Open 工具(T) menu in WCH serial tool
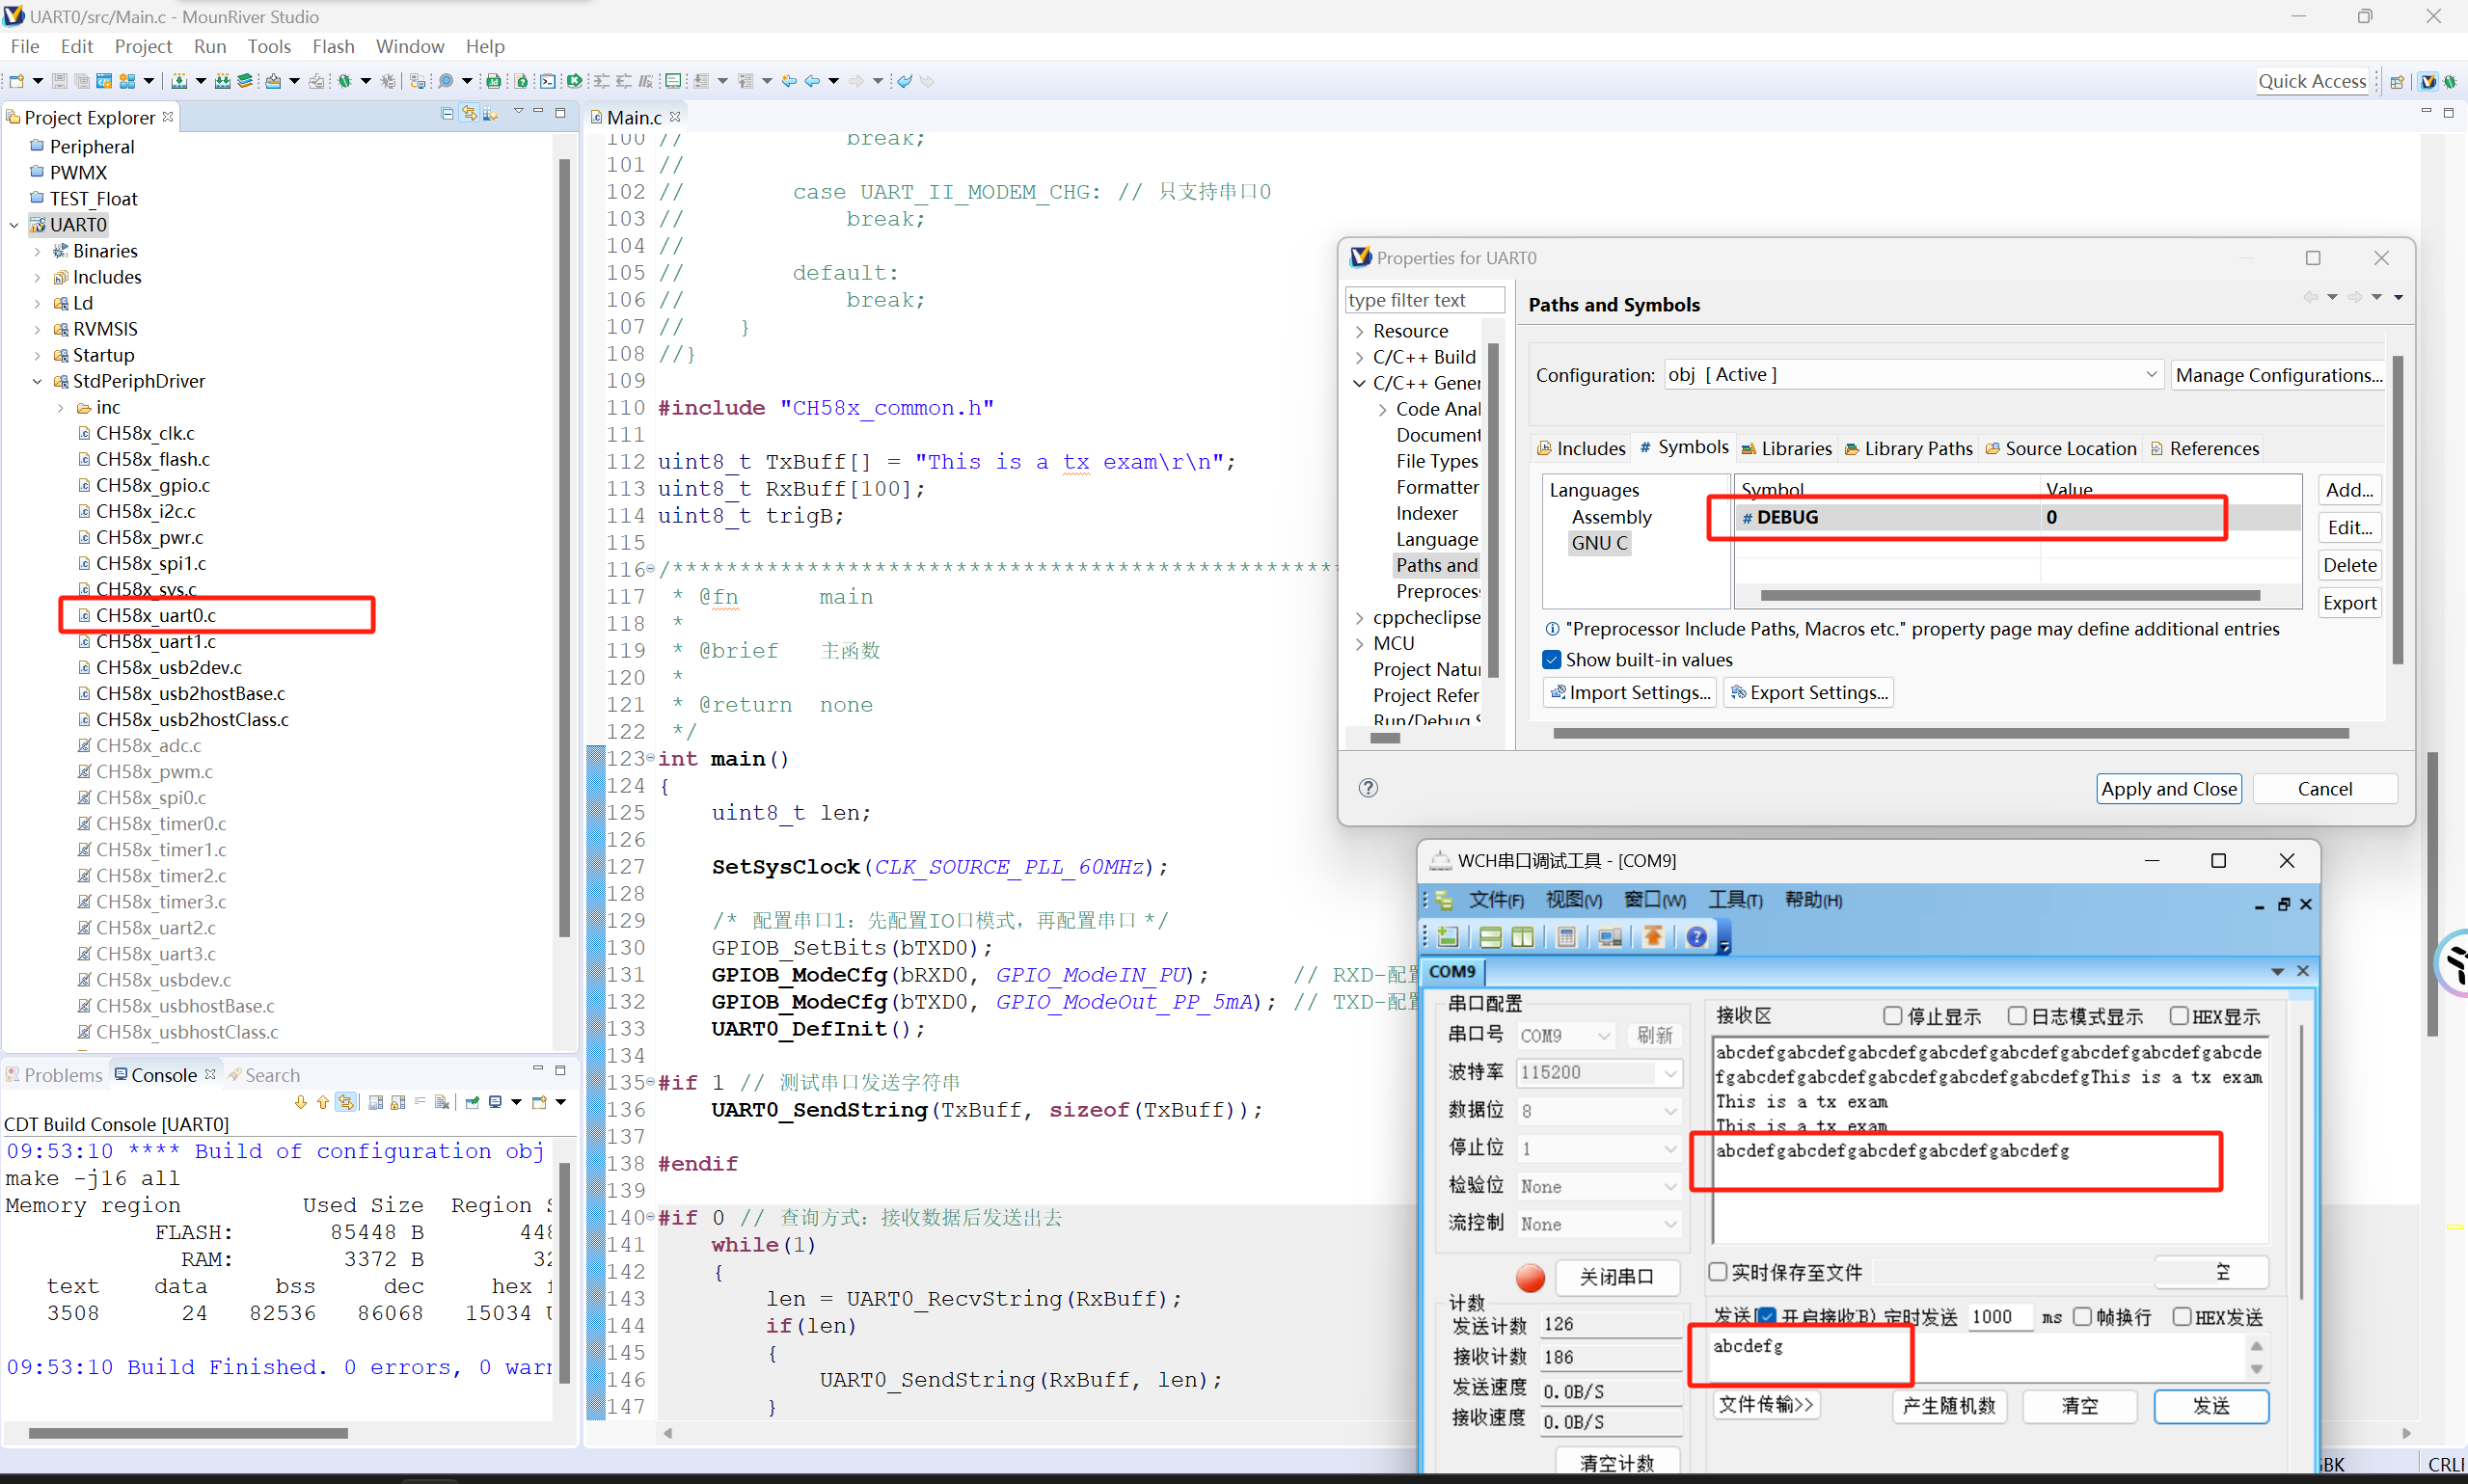The image size is (2468, 1484). tap(1734, 899)
